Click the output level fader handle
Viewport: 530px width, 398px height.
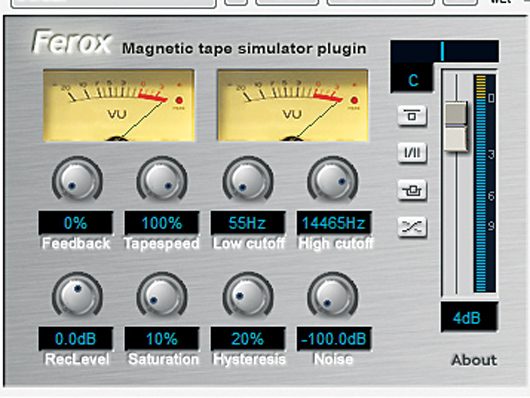[456, 126]
